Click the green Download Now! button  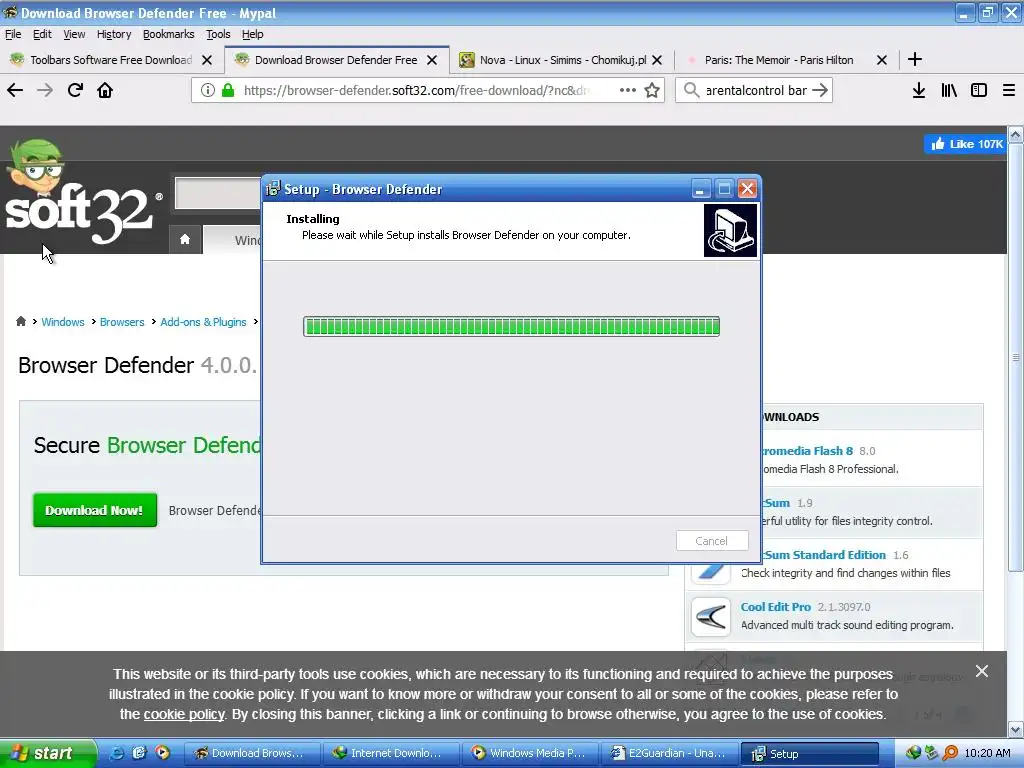95,510
